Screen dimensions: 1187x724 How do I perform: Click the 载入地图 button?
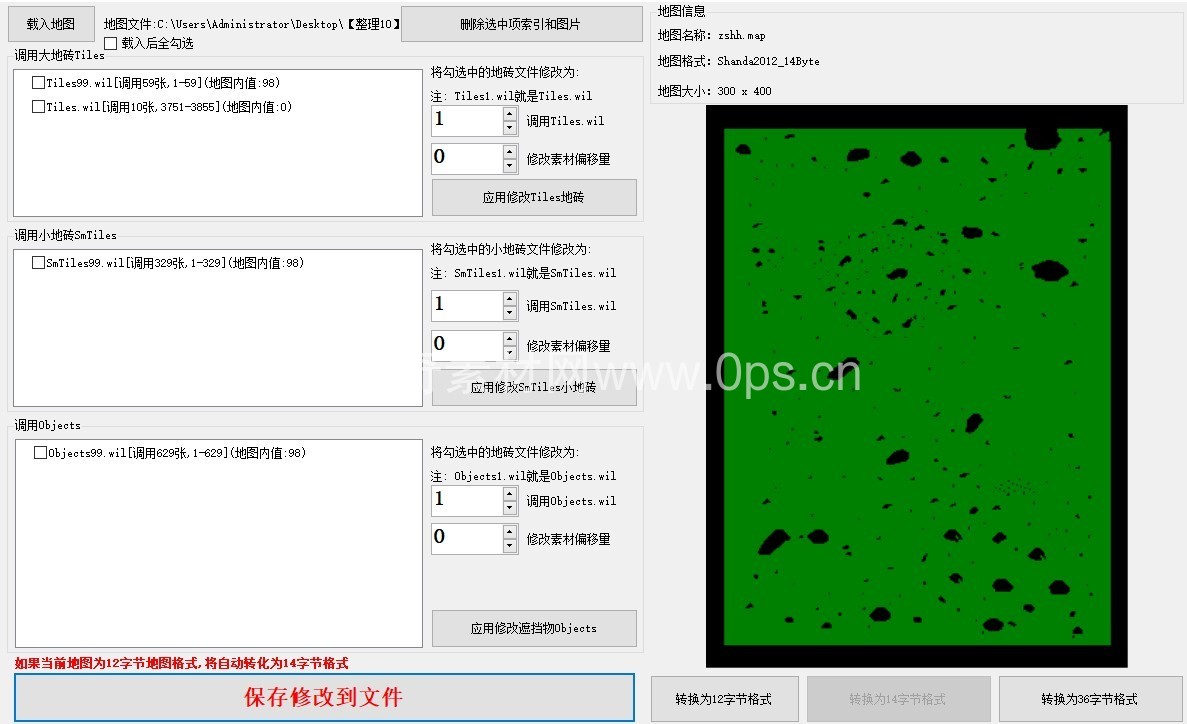[51, 23]
